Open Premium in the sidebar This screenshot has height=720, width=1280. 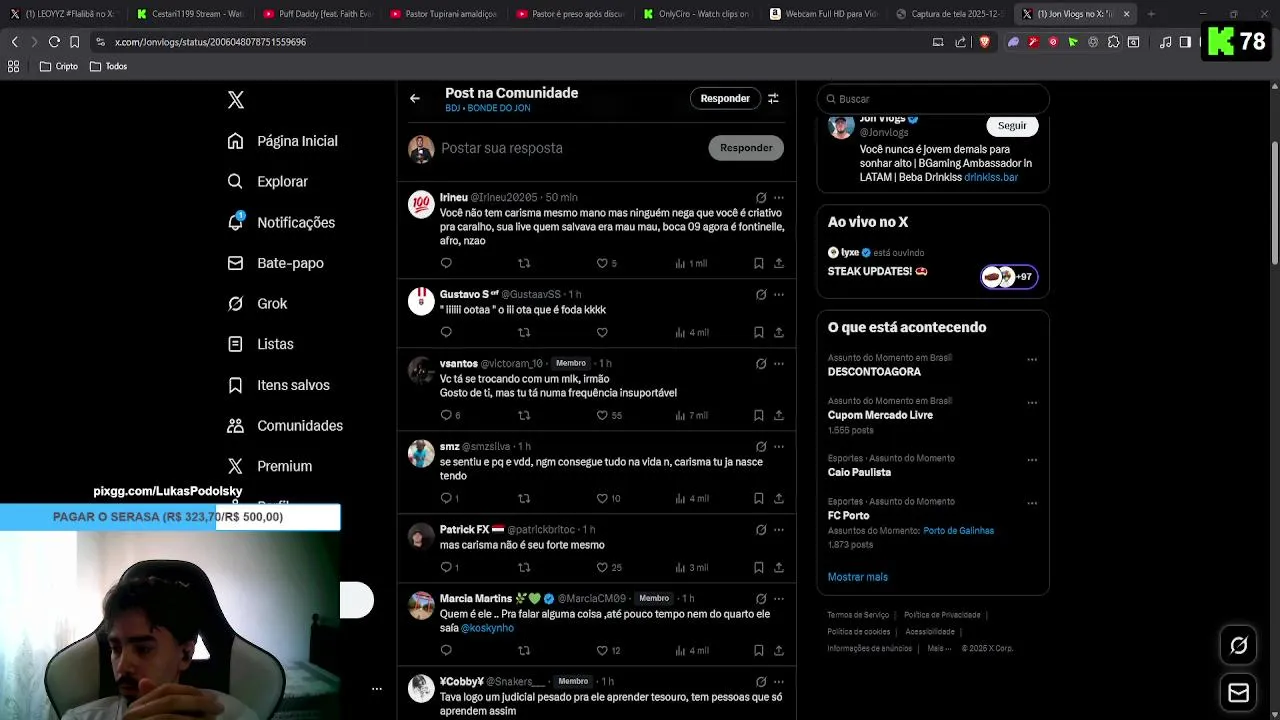tap(270, 466)
